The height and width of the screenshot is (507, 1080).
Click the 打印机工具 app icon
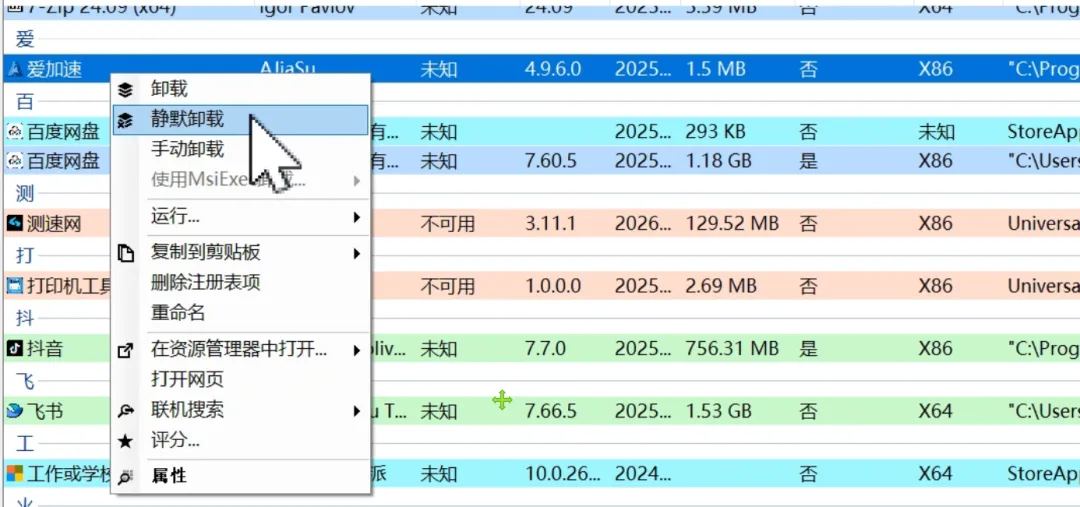tap(14, 285)
